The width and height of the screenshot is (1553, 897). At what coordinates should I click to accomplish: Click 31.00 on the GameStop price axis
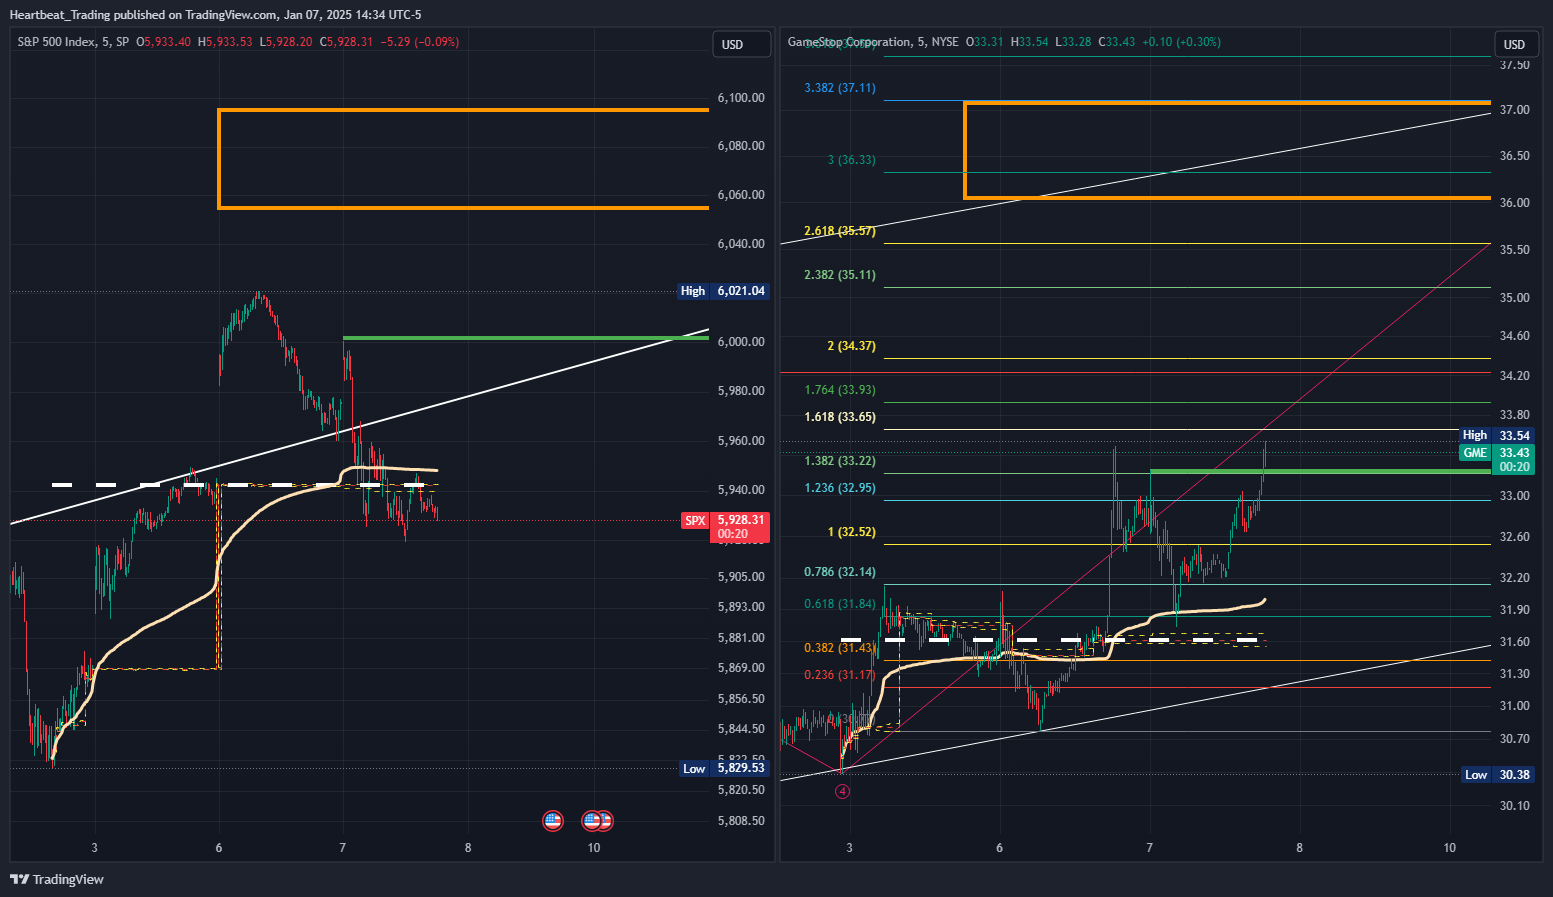tap(1514, 706)
